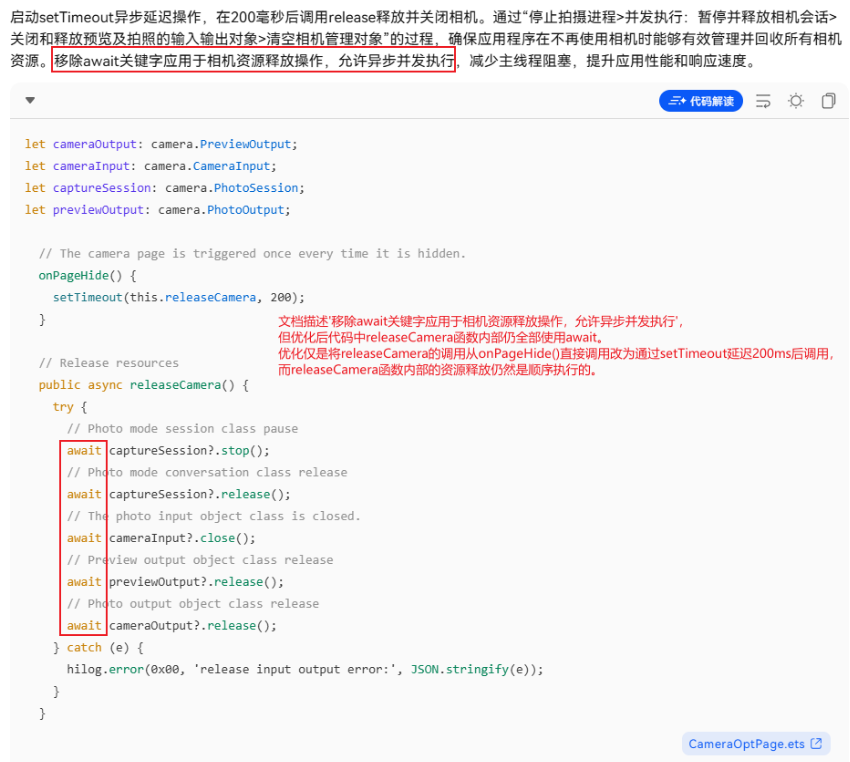The image size is (850, 762).
Task: Click the sparkle icon inside 代码解读 button
Action: pyautogui.click(x=678, y=101)
